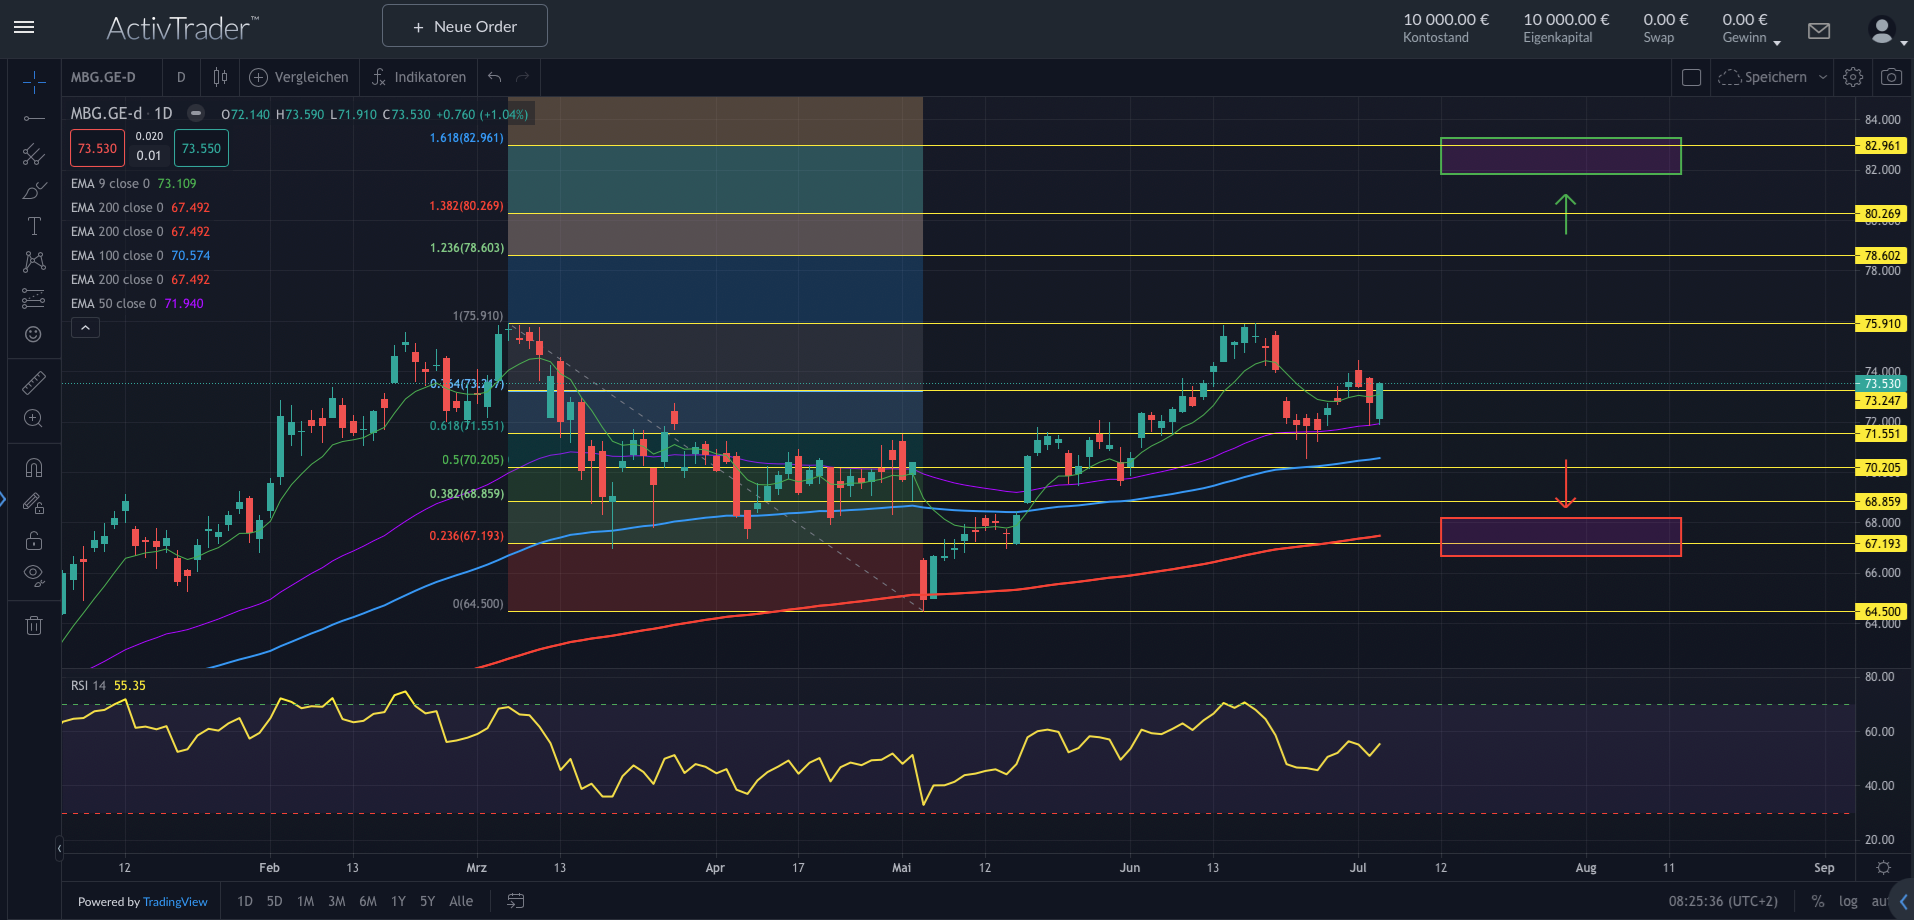Screen dimensions: 1914x920
Task: Collapse the indicator legend with chevron
Action: (85, 328)
